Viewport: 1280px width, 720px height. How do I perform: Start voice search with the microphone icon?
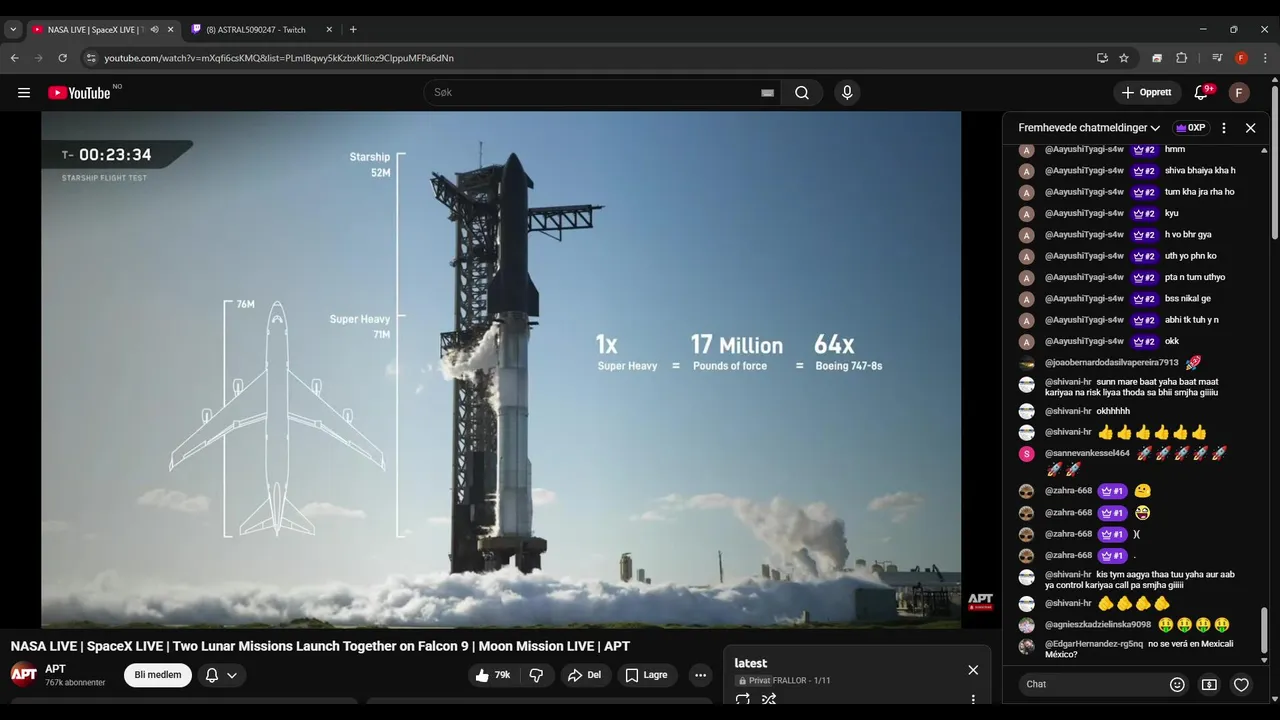[x=847, y=93]
